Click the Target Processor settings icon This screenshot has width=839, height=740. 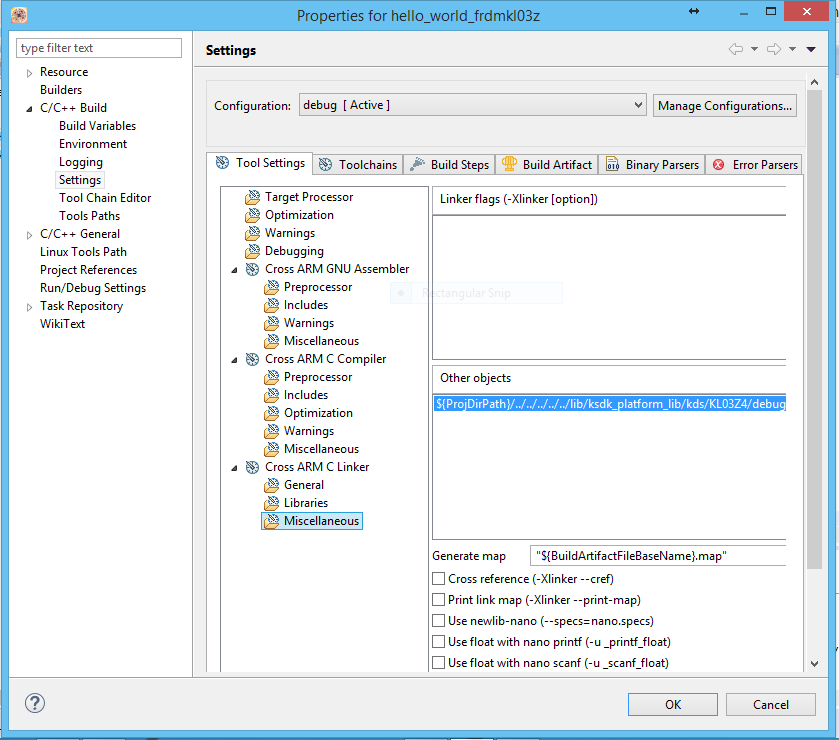click(253, 197)
